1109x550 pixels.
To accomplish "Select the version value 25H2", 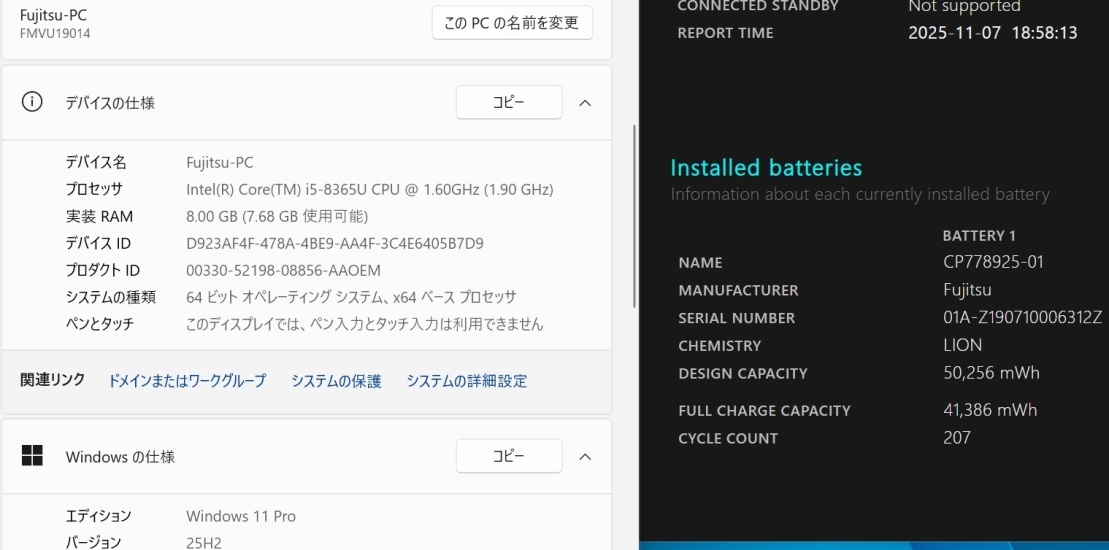I will pyautogui.click(x=204, y=543).
